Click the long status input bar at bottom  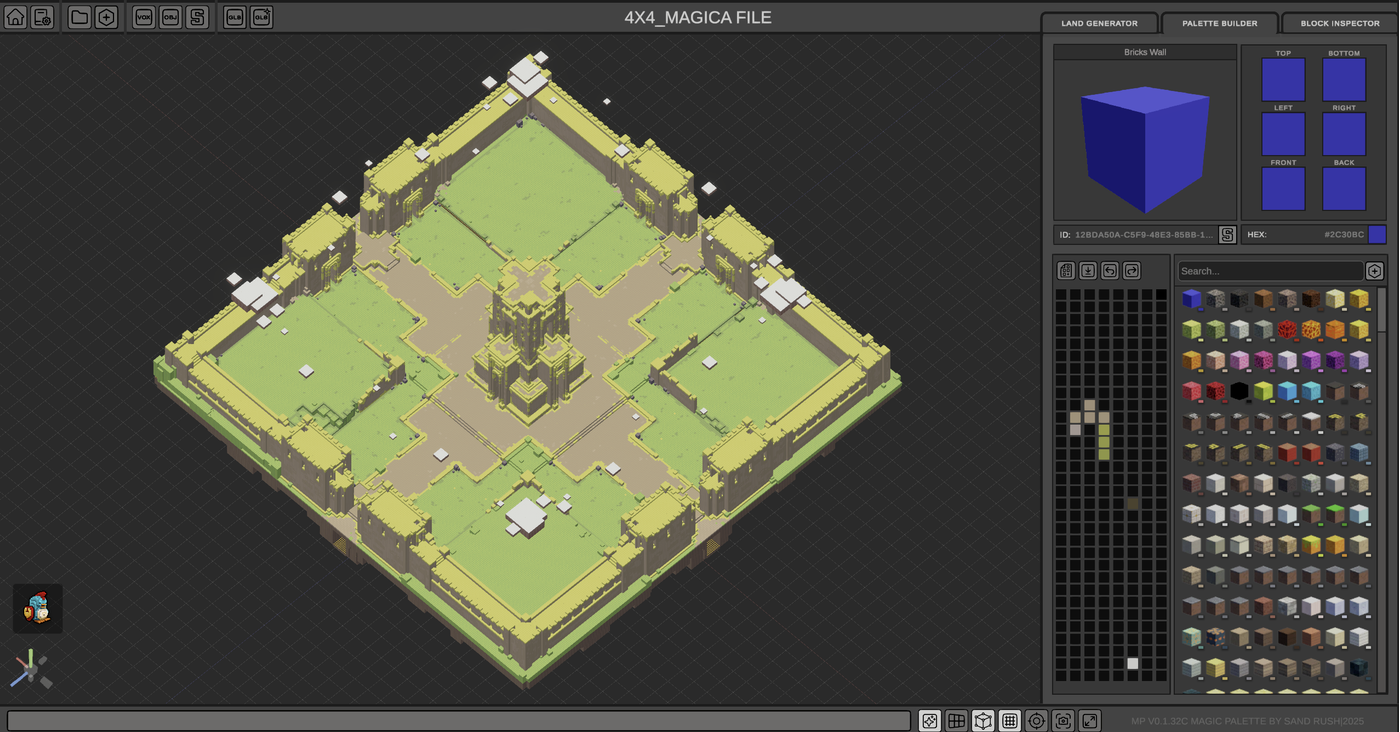459,720
